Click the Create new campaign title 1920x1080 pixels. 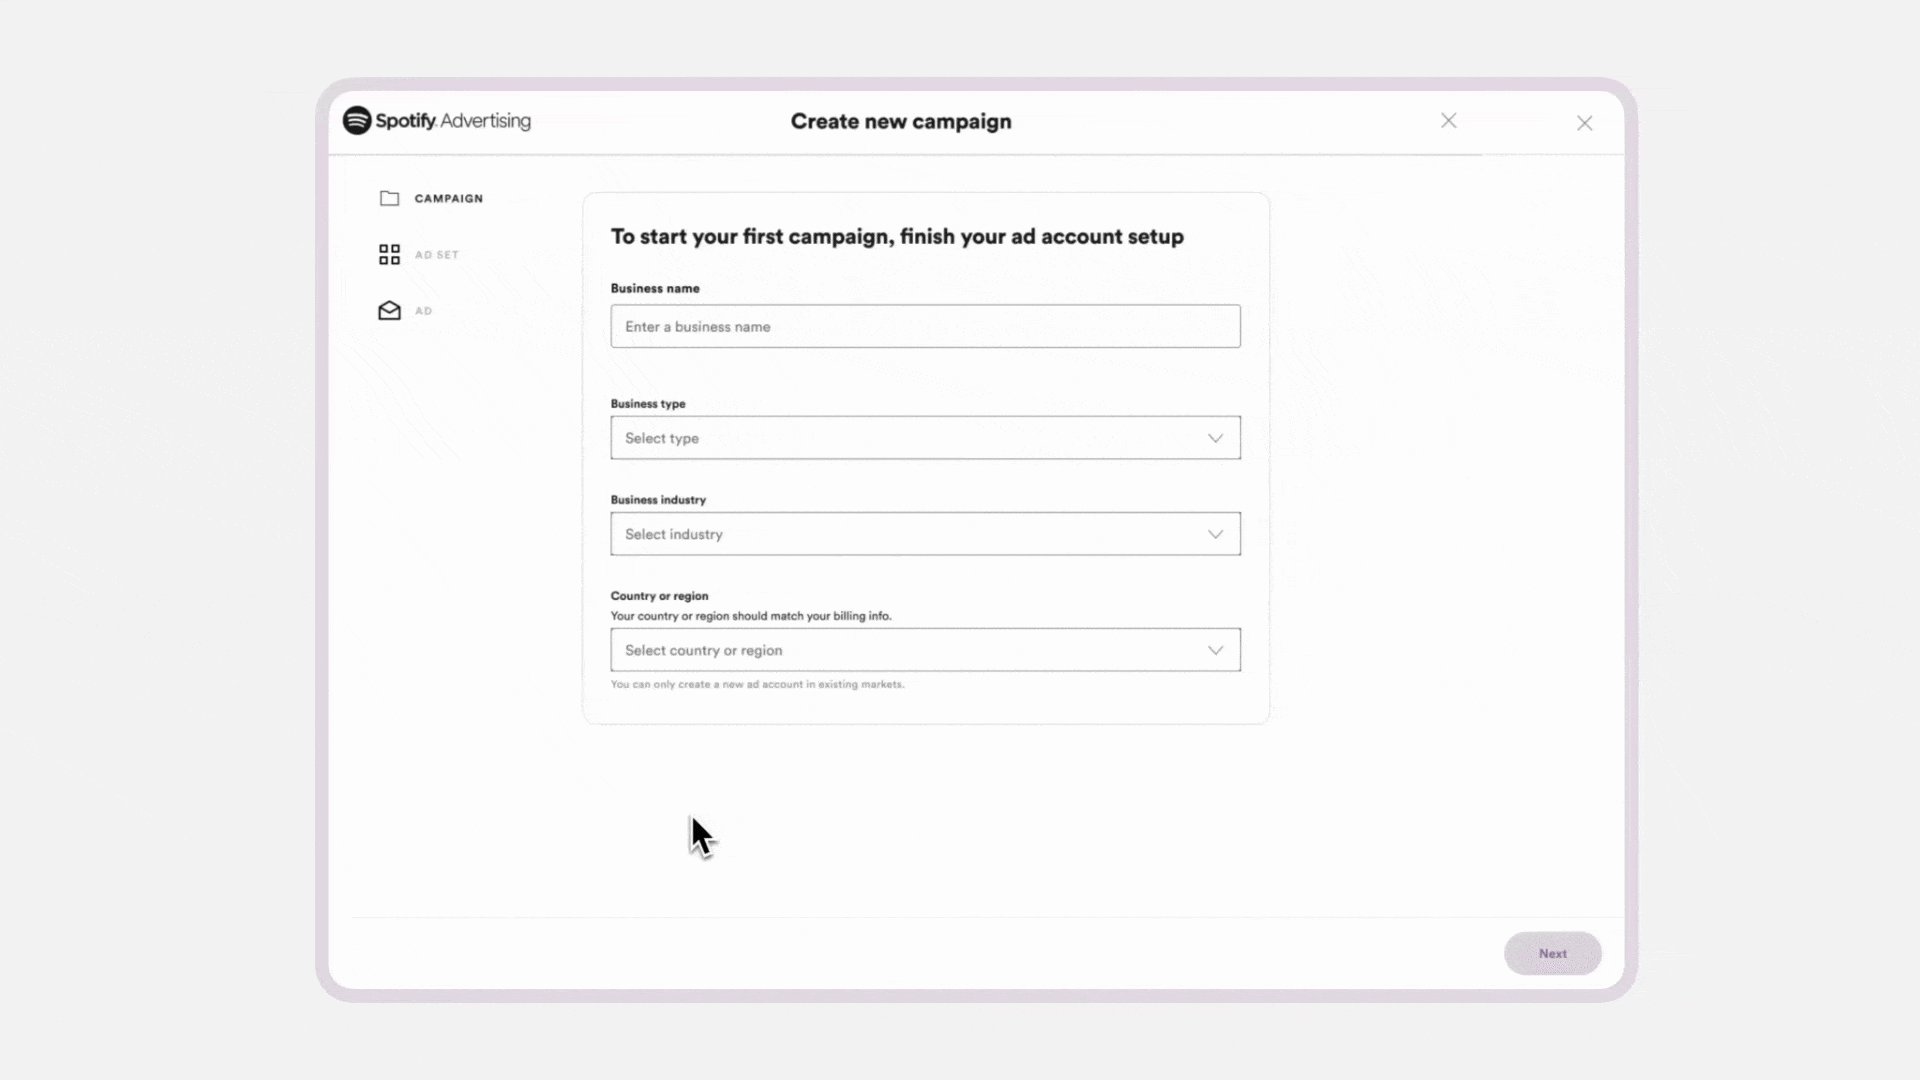click(x=900, y=121)
